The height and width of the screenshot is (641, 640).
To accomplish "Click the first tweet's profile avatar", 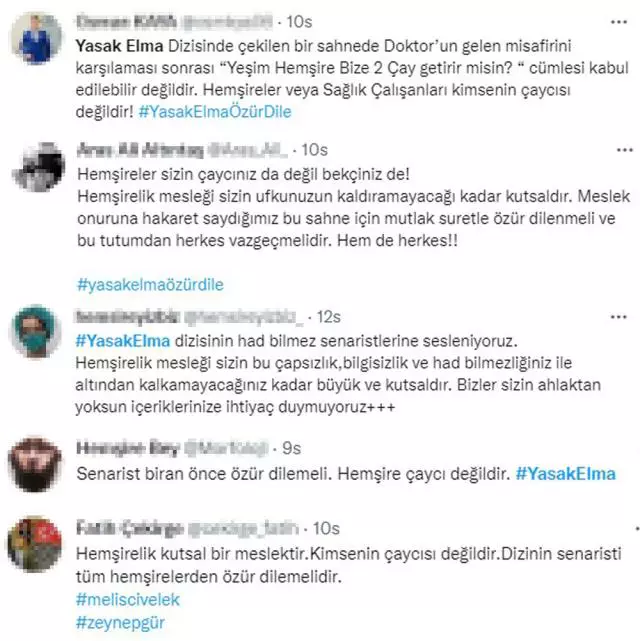I will 36,38.
